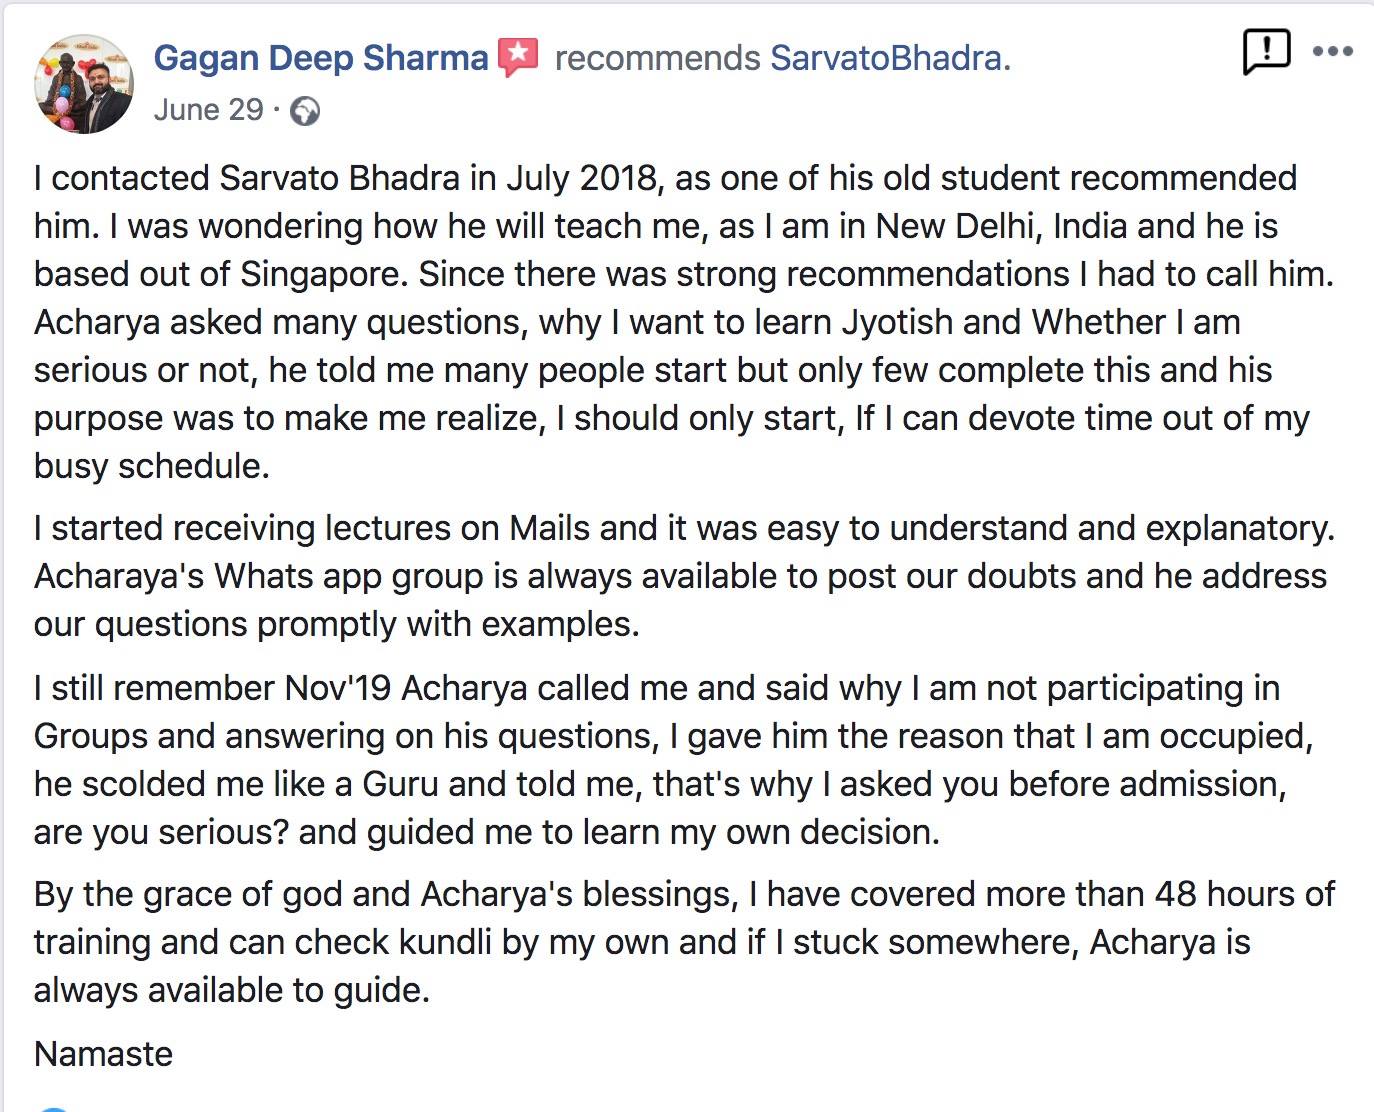Open the post's three-dot options menu

1332,51
